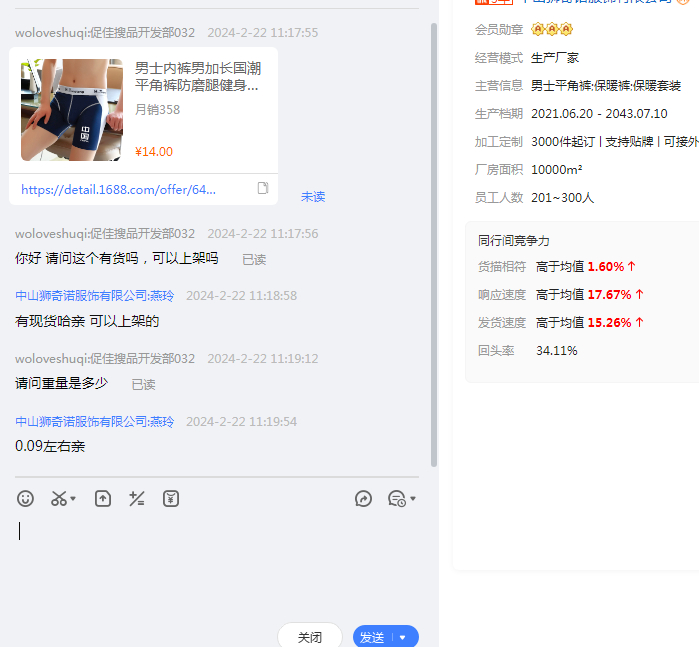The height and width of the screenshot is (647, 699).
Task: Click the forward message arrow icon
Action: click(x=363, y=498)
